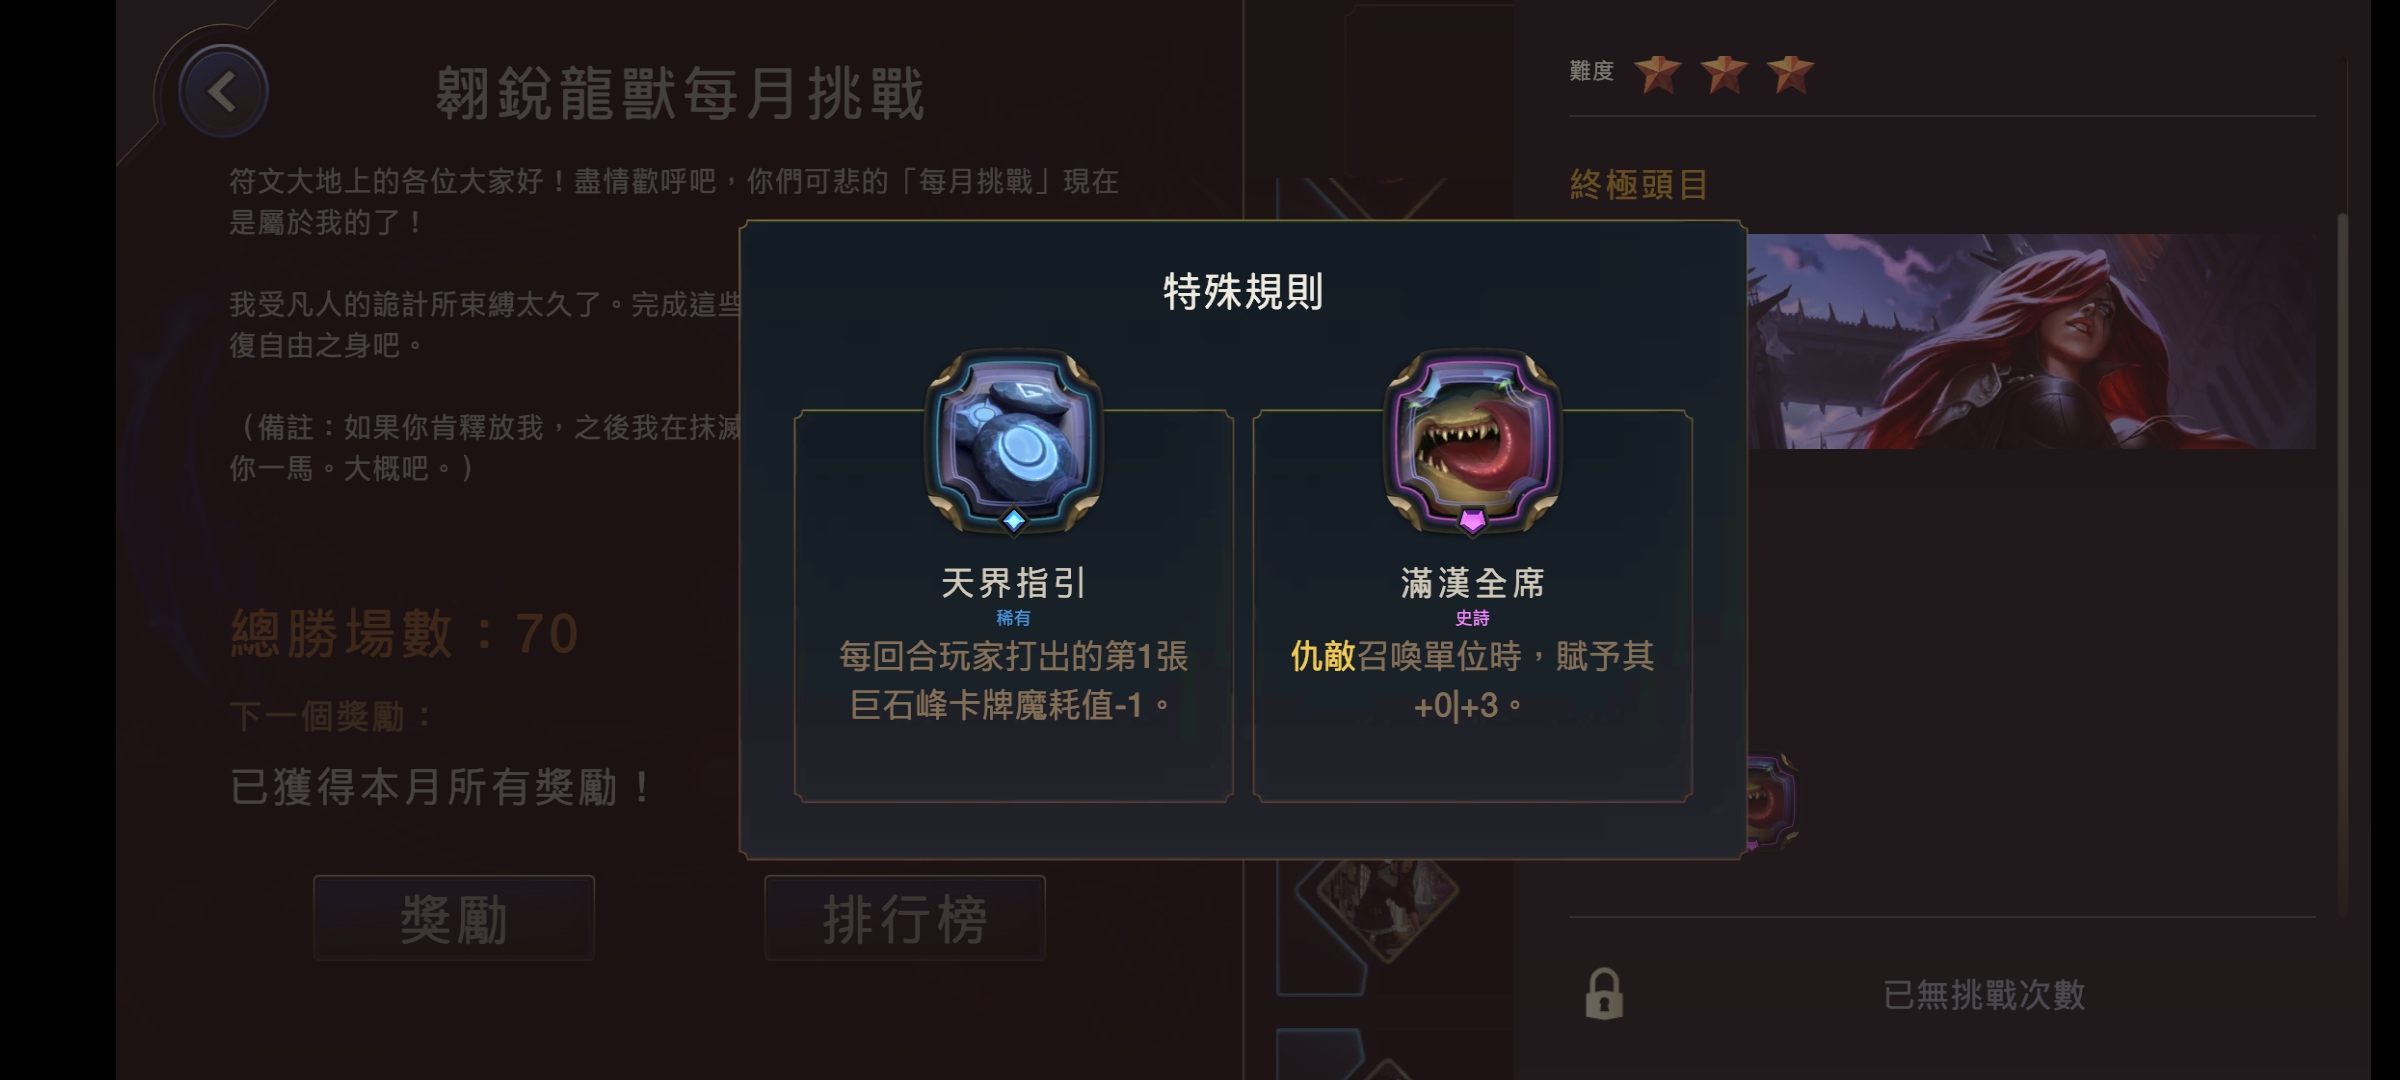Tap the 終極頭目 section heading
Screen dimensions: 2400x1080
coord(1639,184)
